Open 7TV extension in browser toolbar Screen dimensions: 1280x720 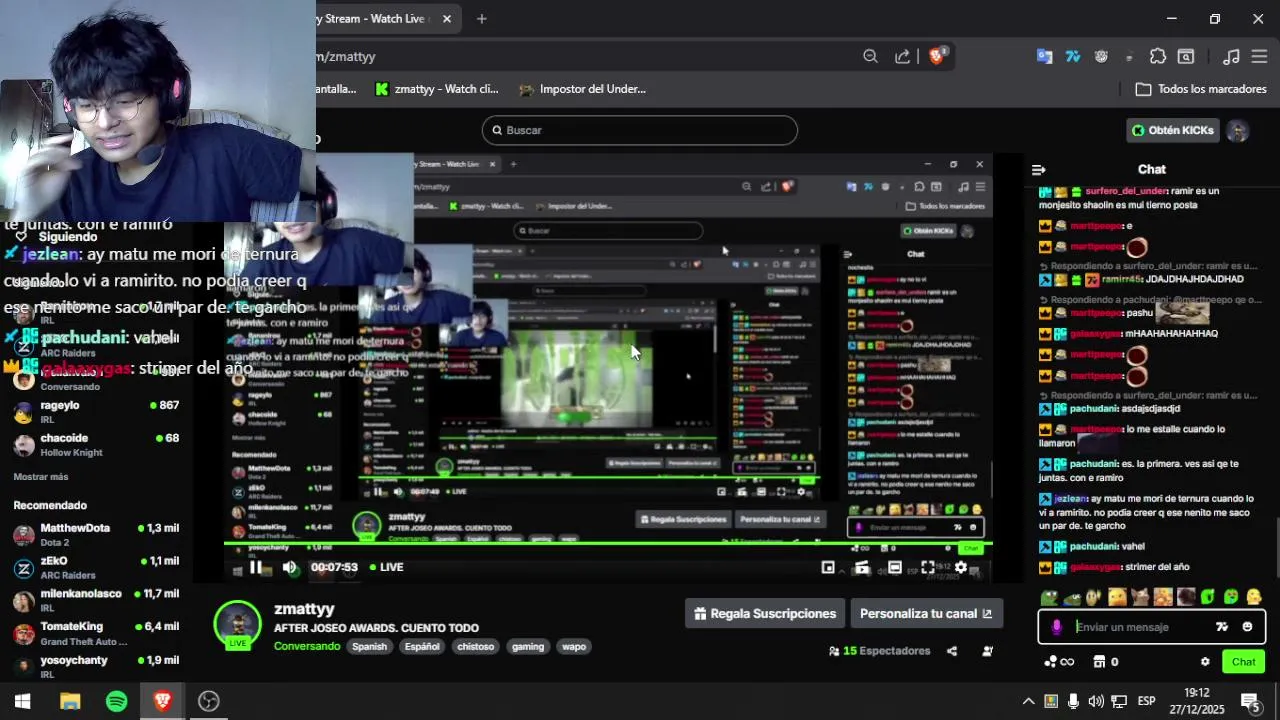1073,57
